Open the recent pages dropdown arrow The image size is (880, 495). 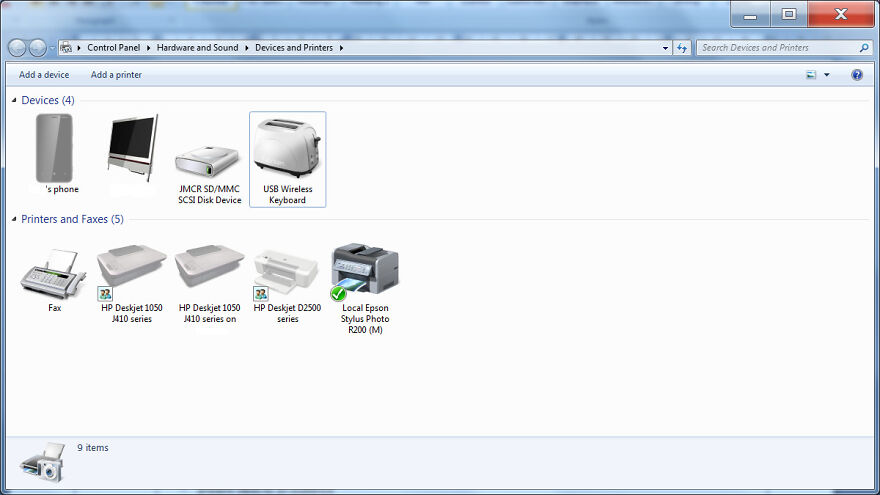point(52,48)
